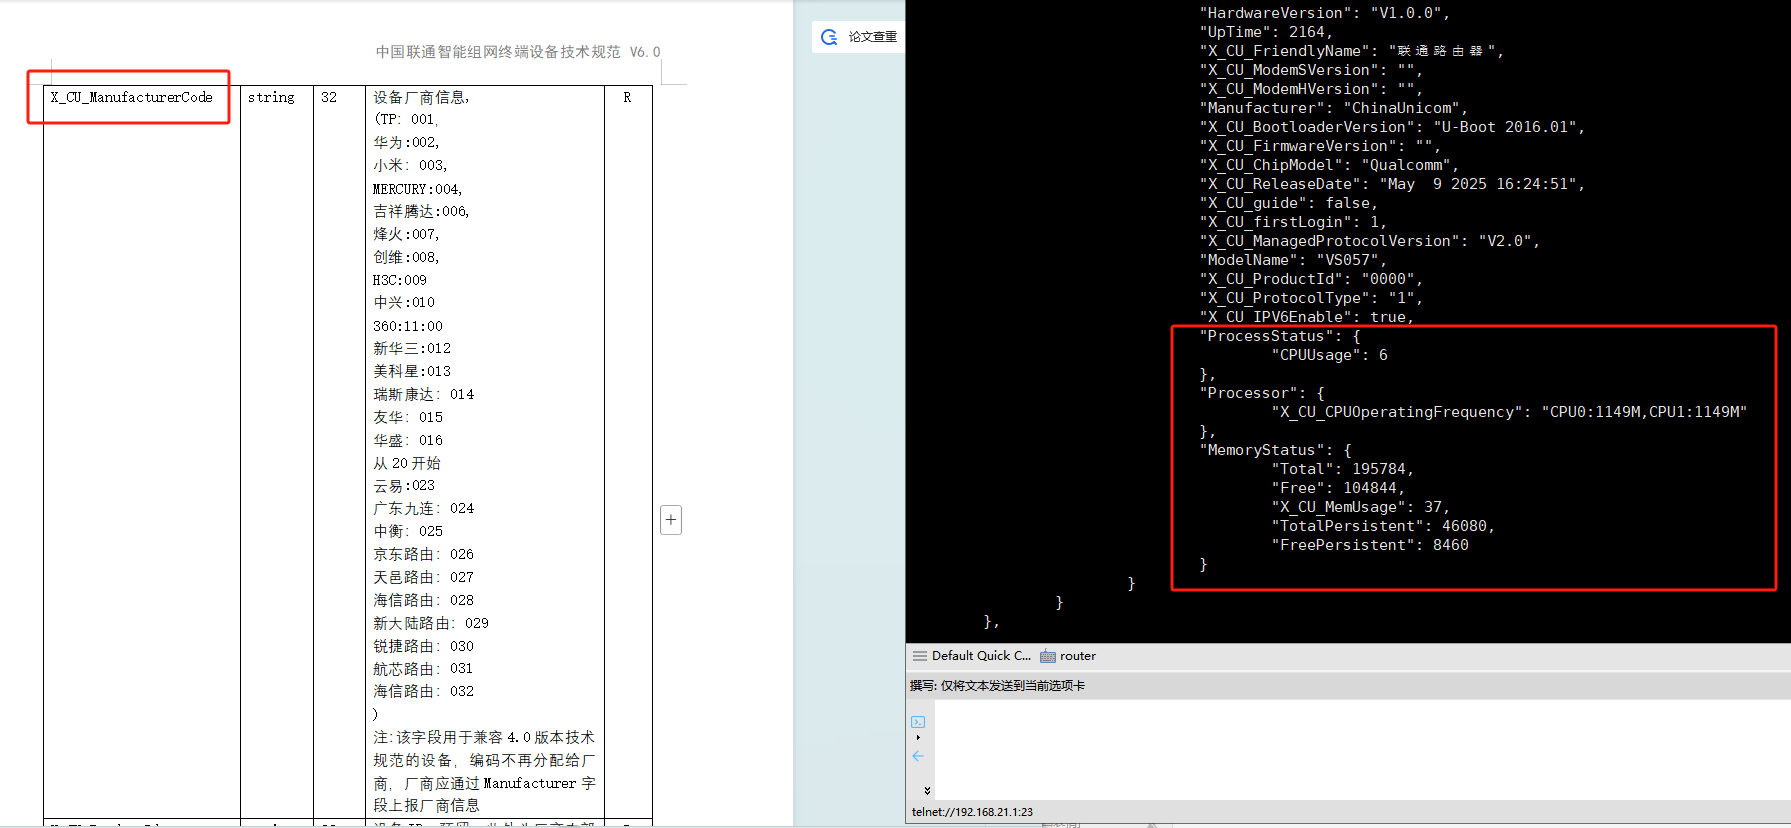Click the entry 烽火:007

pyautogui.click(x=406, y=234)
